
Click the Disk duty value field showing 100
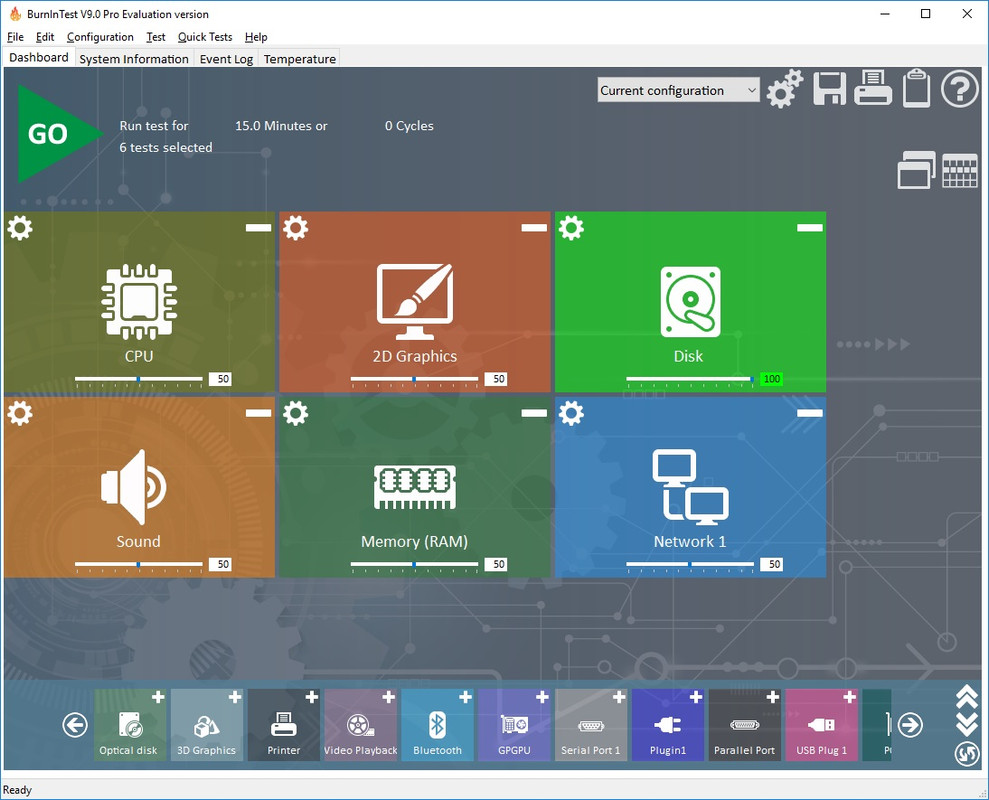(x=771, y=379)
